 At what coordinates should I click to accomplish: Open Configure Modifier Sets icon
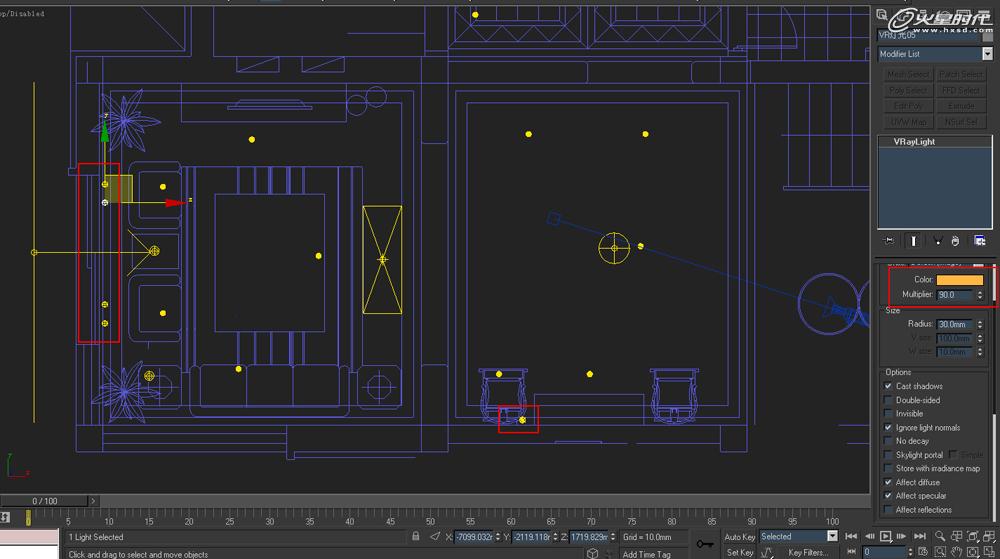[980, 240]
